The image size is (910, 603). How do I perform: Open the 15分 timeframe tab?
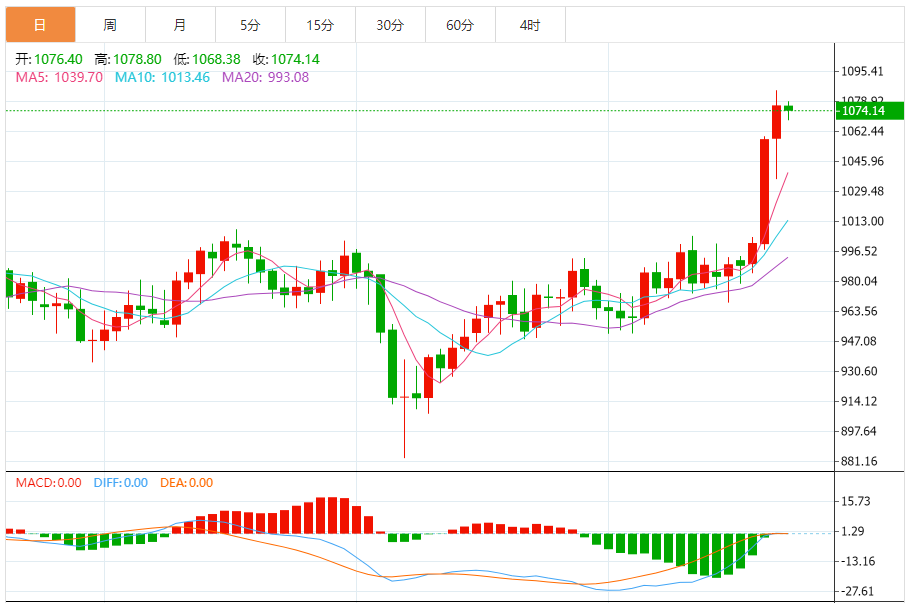(320, 25)
